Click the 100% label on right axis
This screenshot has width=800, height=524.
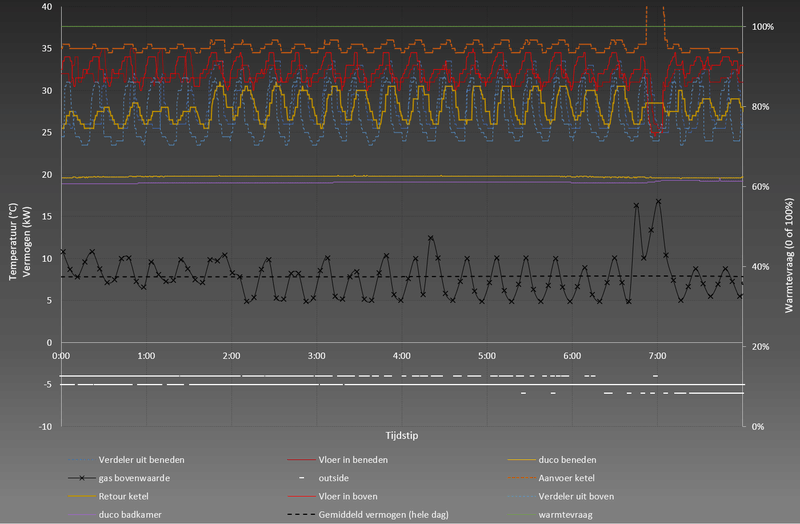click(763, 27)
